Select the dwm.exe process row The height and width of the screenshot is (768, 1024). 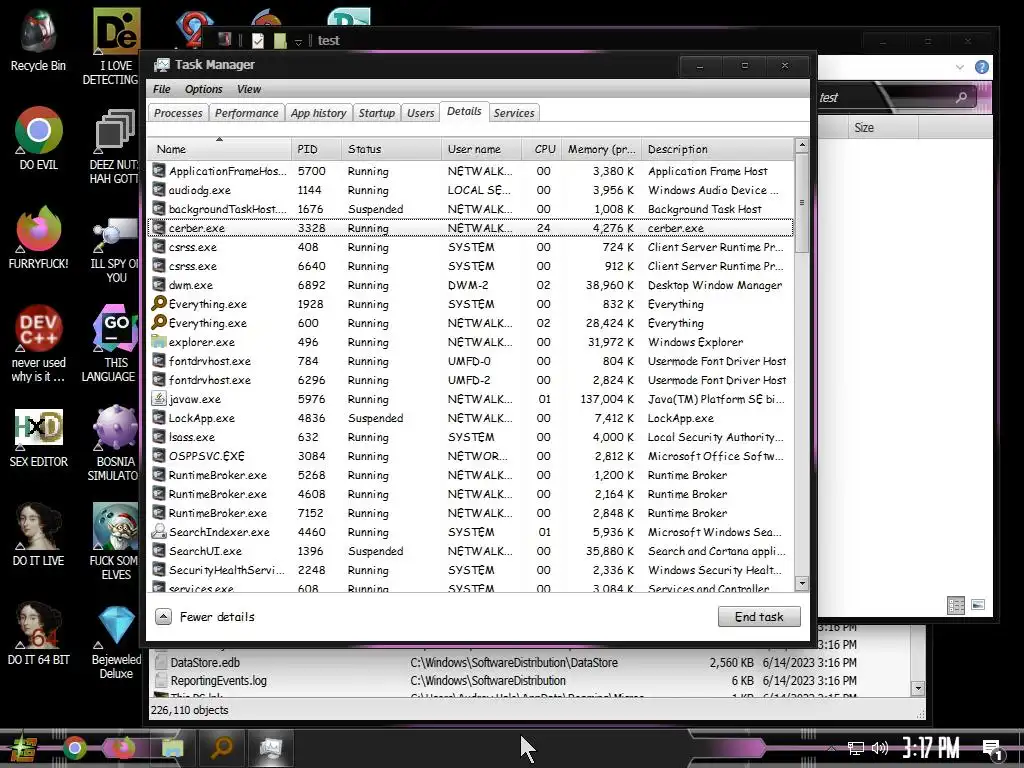[x=471, y=285]
